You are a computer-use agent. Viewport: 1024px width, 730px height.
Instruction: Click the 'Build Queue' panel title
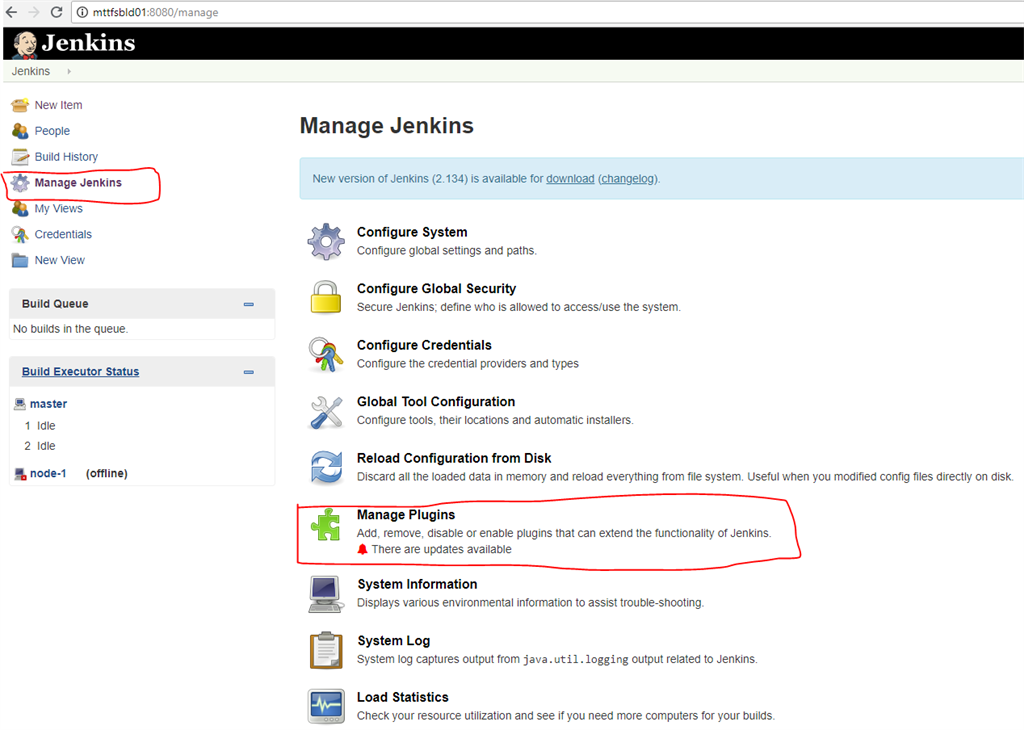[x=55, y=304]
